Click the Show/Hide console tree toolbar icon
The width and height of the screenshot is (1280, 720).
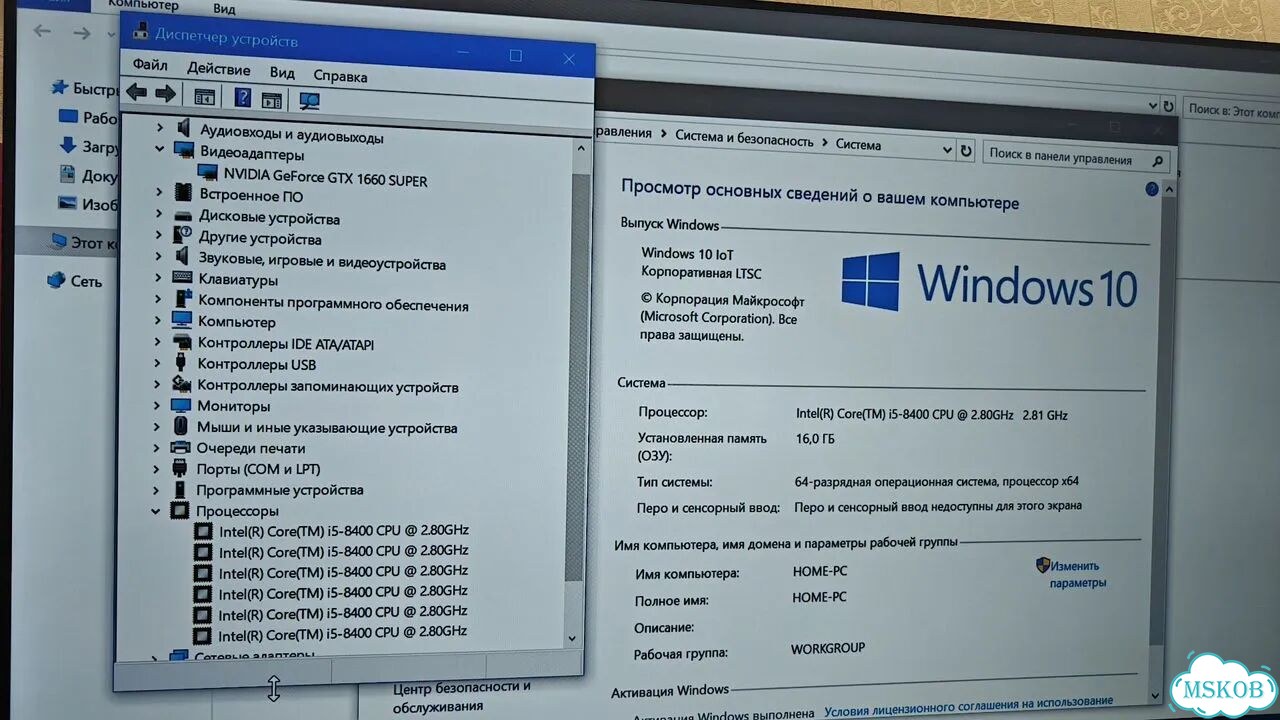[204, 97]
